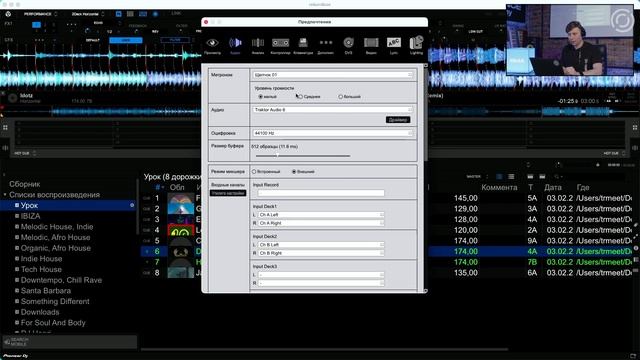Open the Audio preferences speaker tab

[x=235, y=45]
